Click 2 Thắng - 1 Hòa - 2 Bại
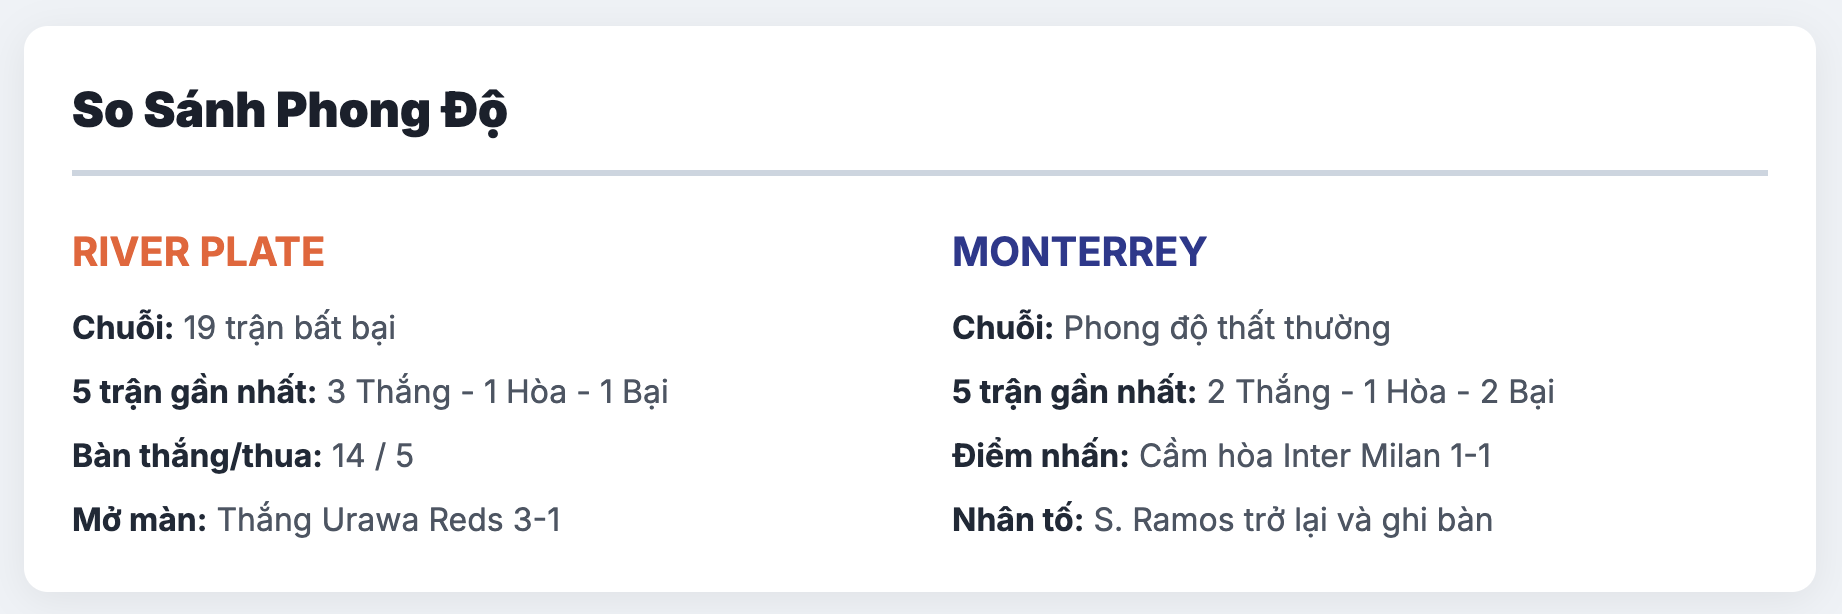Screen dimensions: 1842x614 pyautogui.click(x=1381, y=392)
